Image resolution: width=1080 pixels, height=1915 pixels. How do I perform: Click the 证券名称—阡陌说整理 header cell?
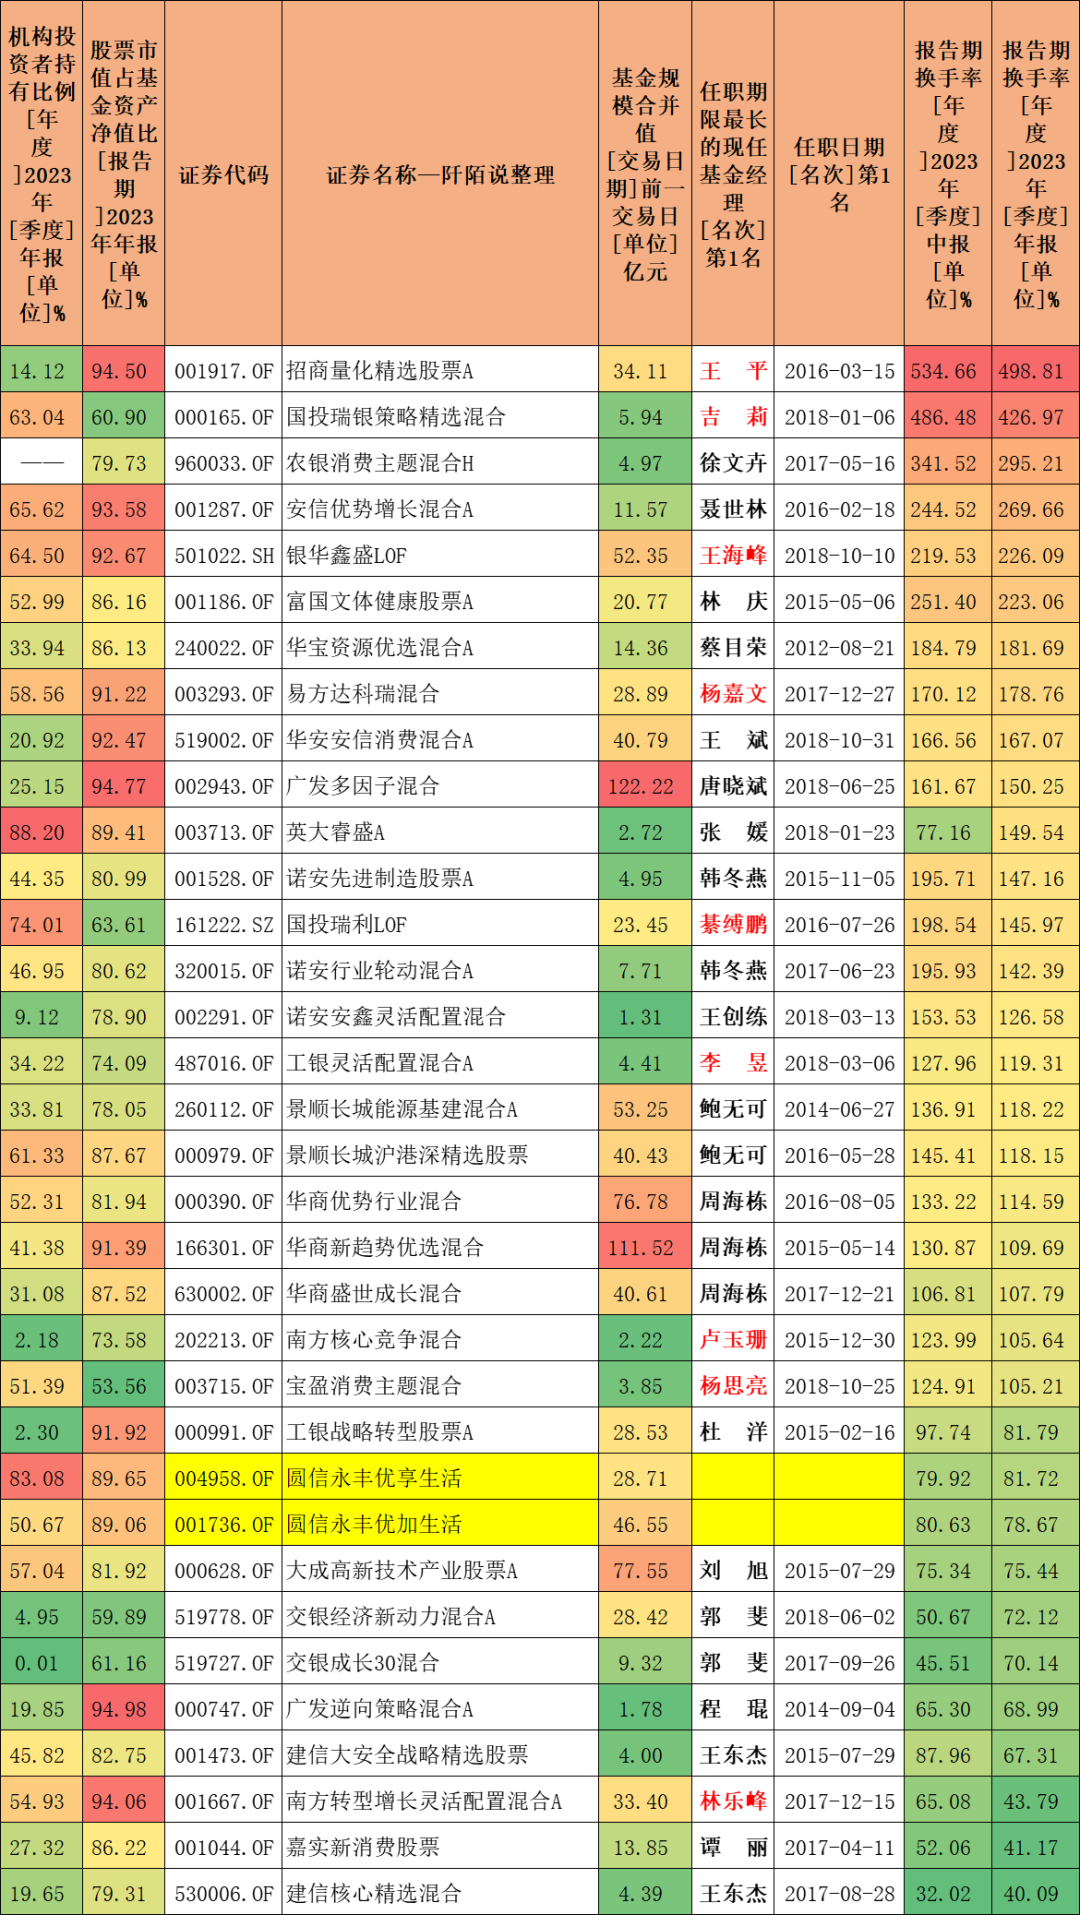pos(440,175)
